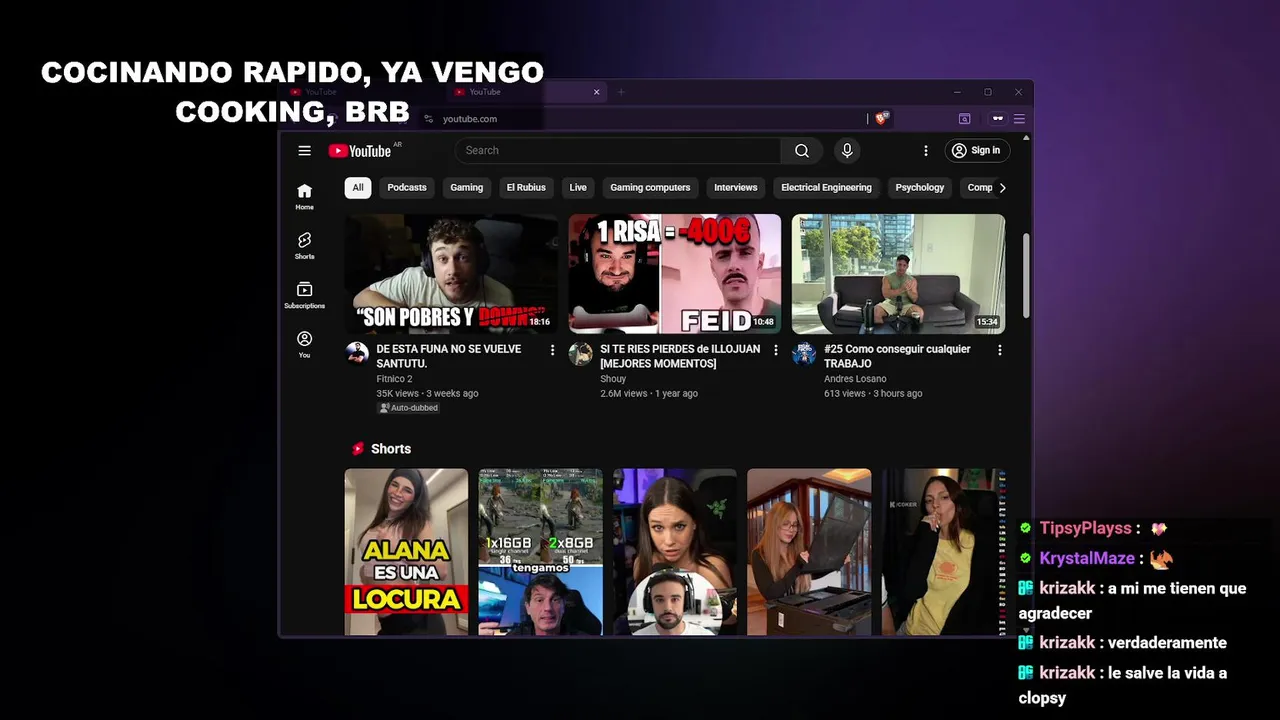This screenshot has width=1280, height=720.
Task: Click '35K views · 3 weeks ago' text
Action: (x=427, y=393)
